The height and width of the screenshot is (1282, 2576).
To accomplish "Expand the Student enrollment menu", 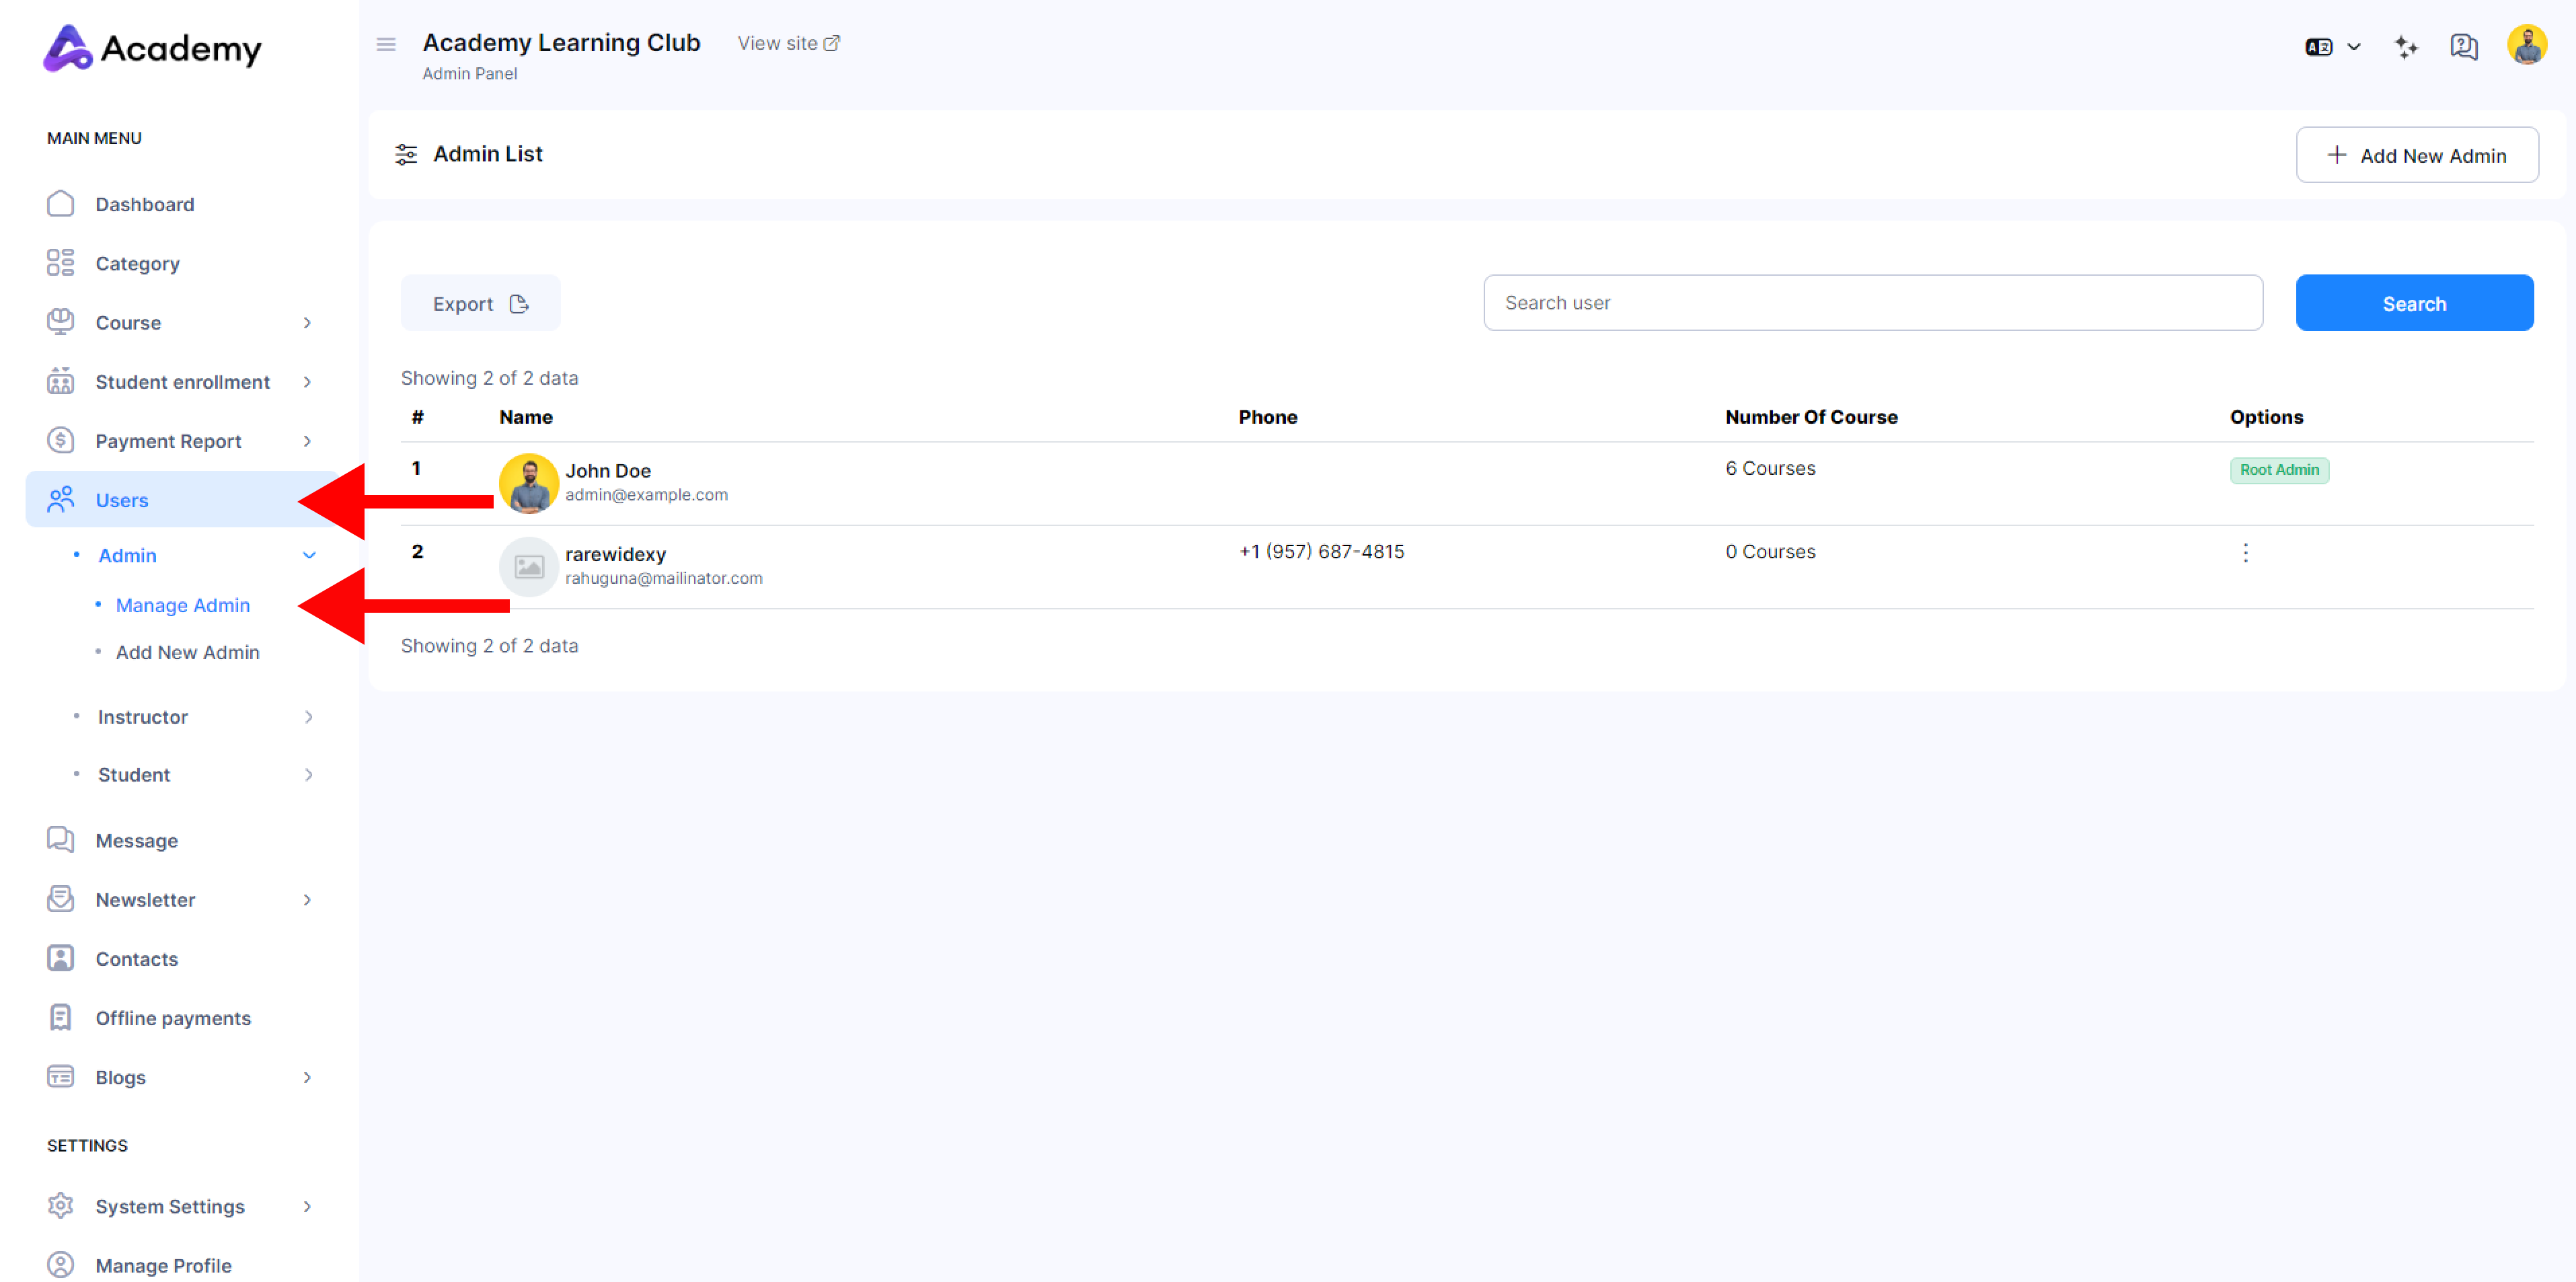I will click(307, 382).
